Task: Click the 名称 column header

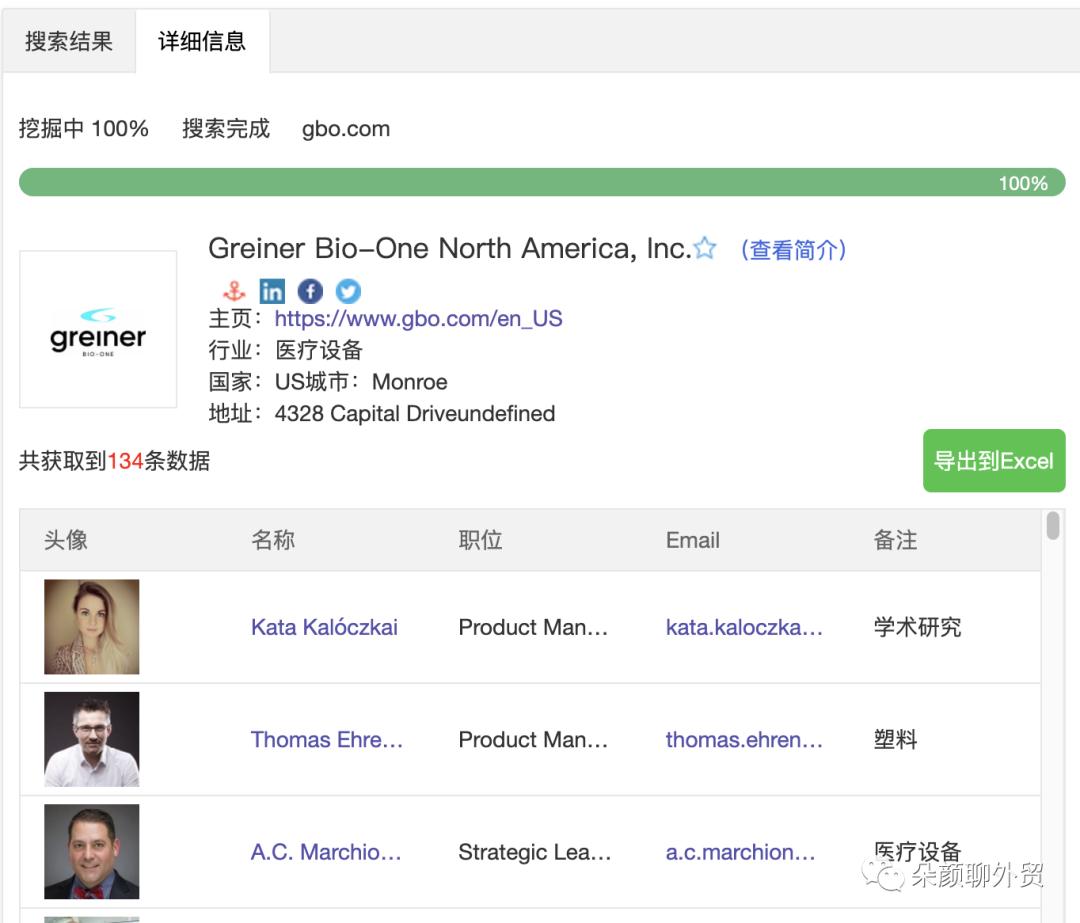Action: point(273,539)
